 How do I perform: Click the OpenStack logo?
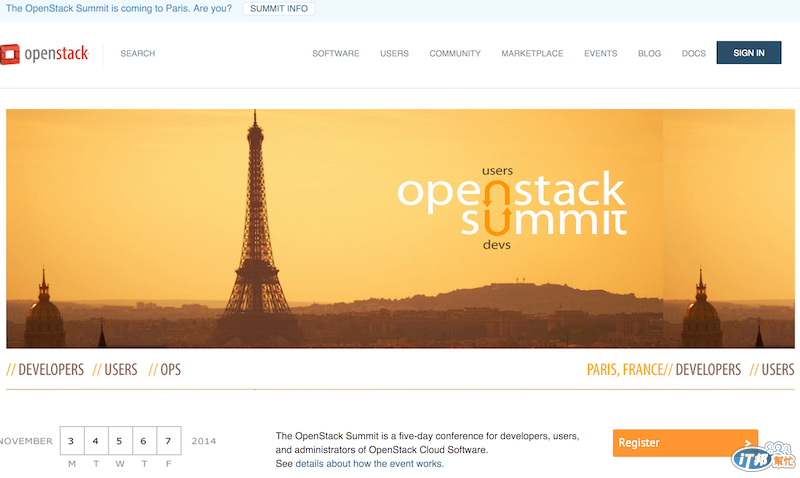[45, 54]
